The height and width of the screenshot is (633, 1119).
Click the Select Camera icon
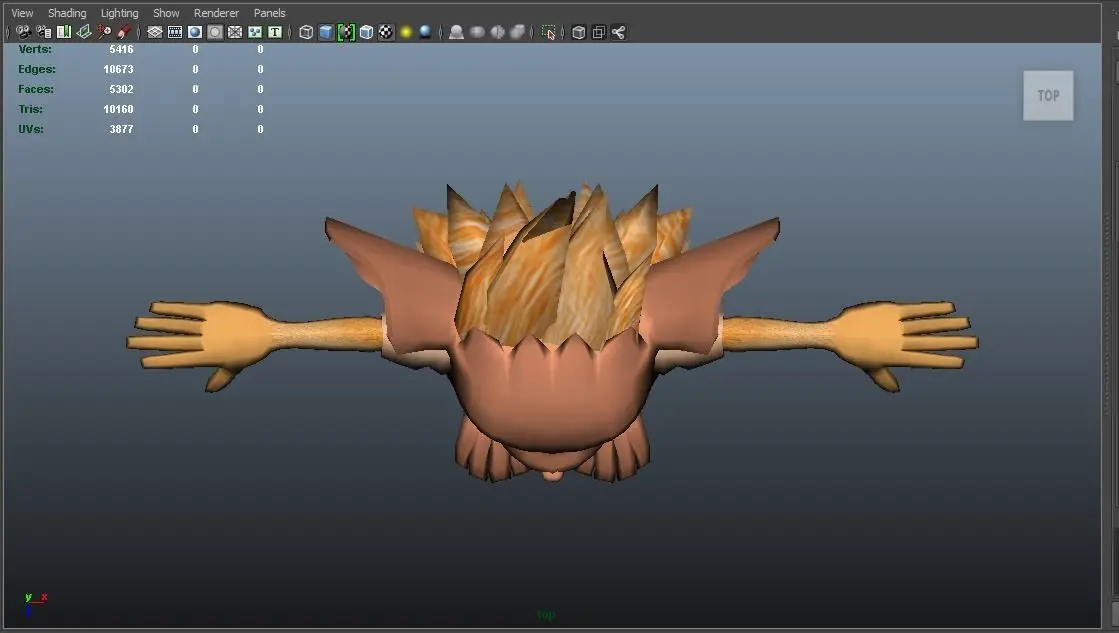tap(24, 32)
